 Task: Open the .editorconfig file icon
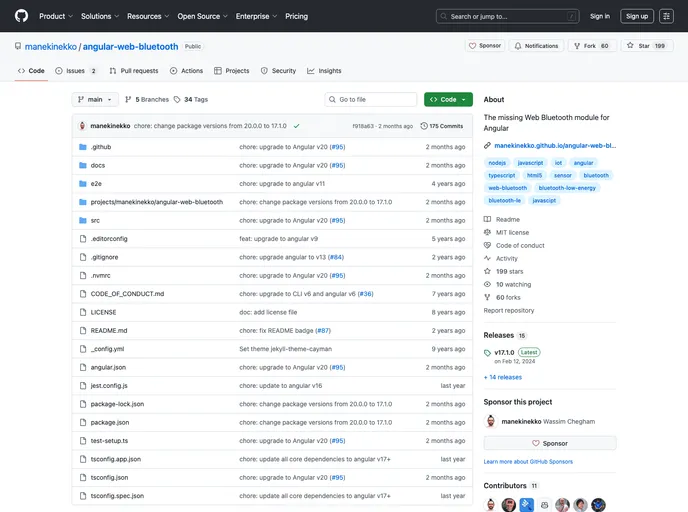(x=82, y=239)
